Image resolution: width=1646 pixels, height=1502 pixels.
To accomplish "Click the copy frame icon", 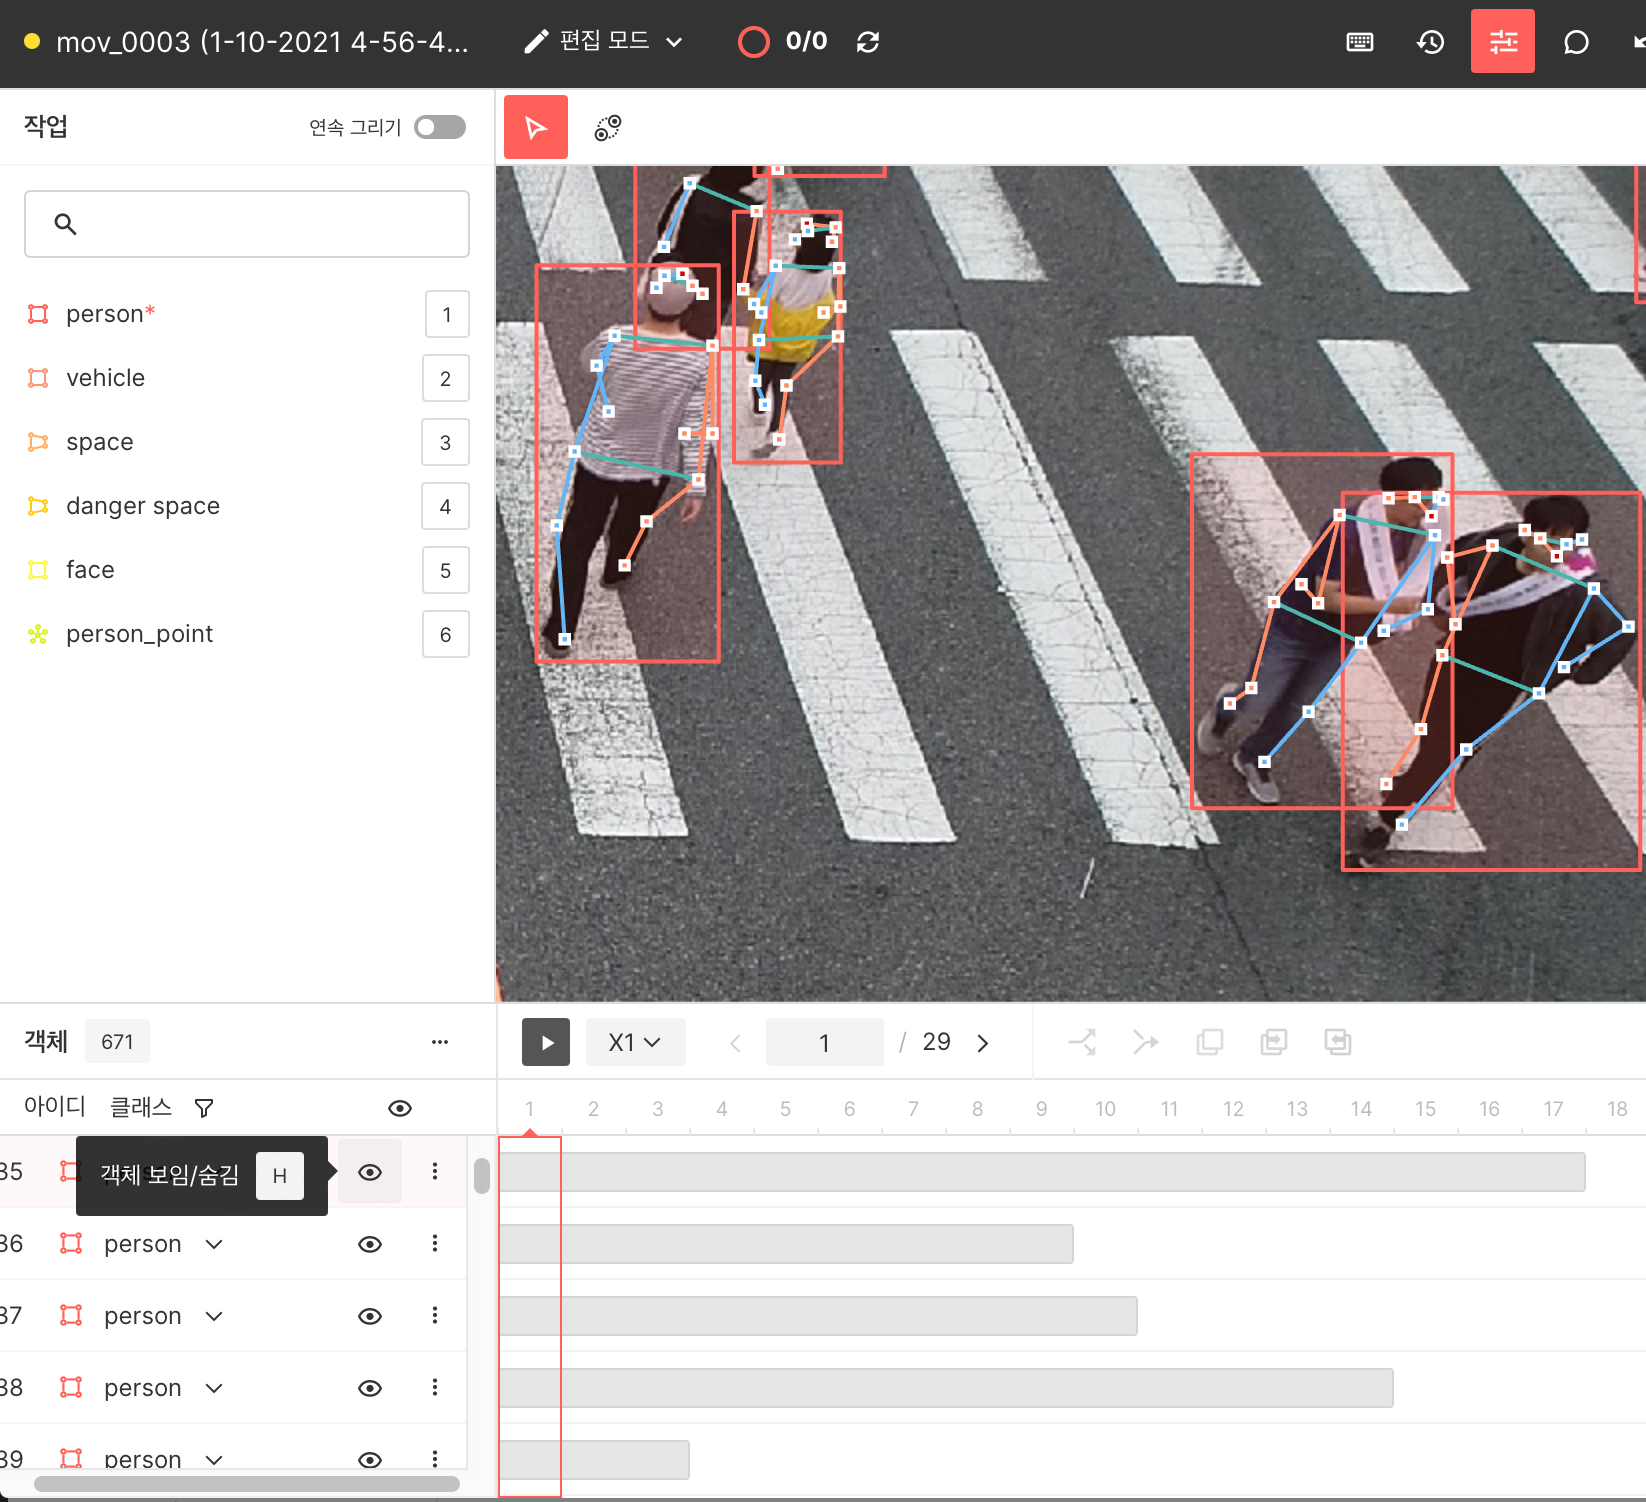I will tap(1210, 1042).
